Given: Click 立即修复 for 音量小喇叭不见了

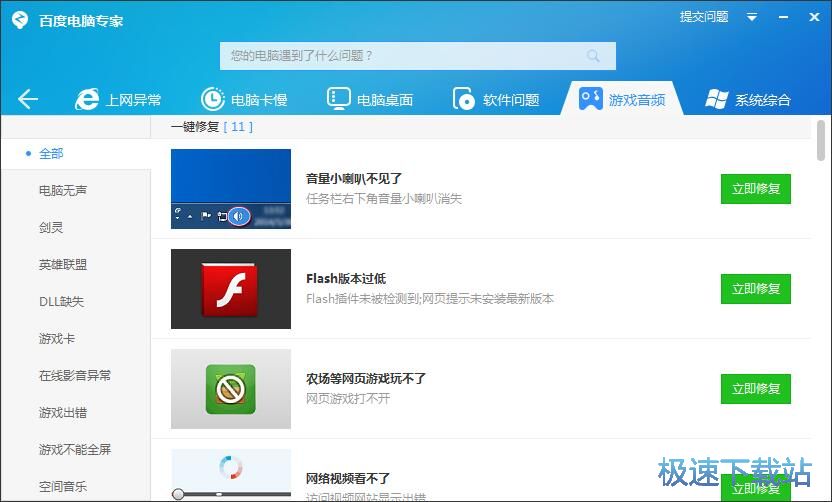Looking at the screenshot, I should pos(756,189).
